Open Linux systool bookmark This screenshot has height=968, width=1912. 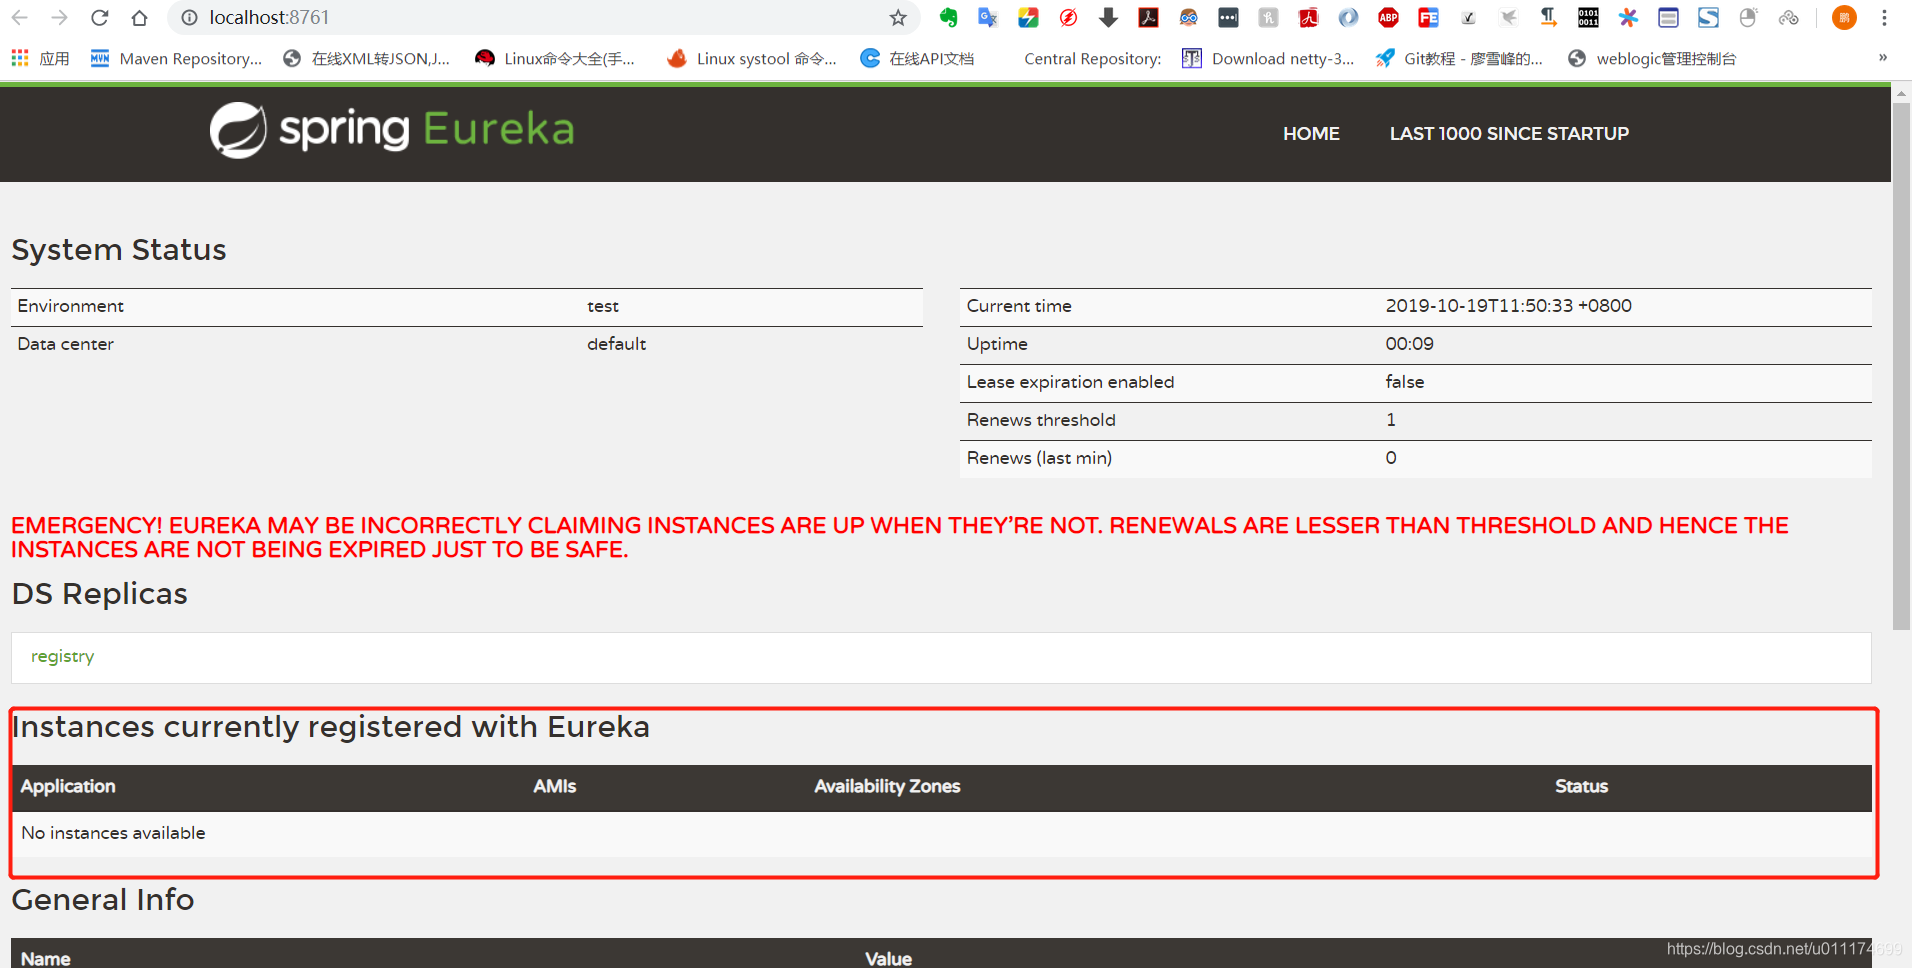tap(752, 59)
